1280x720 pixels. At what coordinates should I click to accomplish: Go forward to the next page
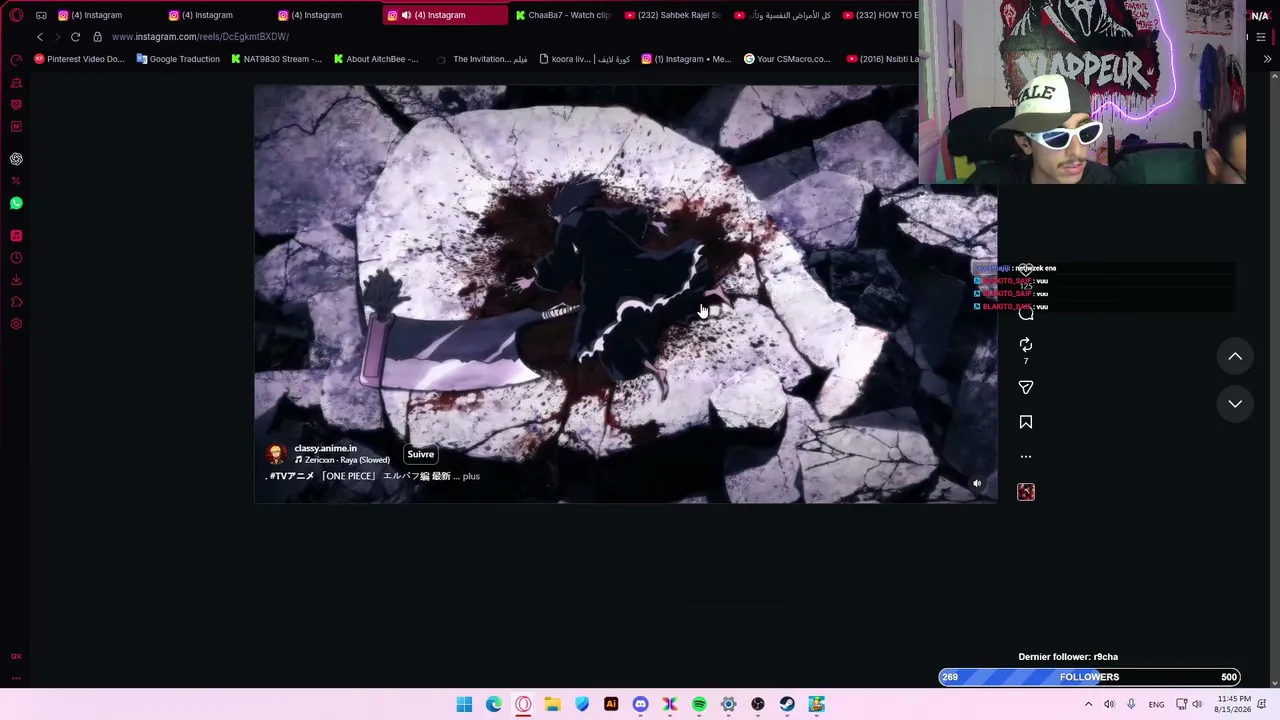tap(57, 37)
